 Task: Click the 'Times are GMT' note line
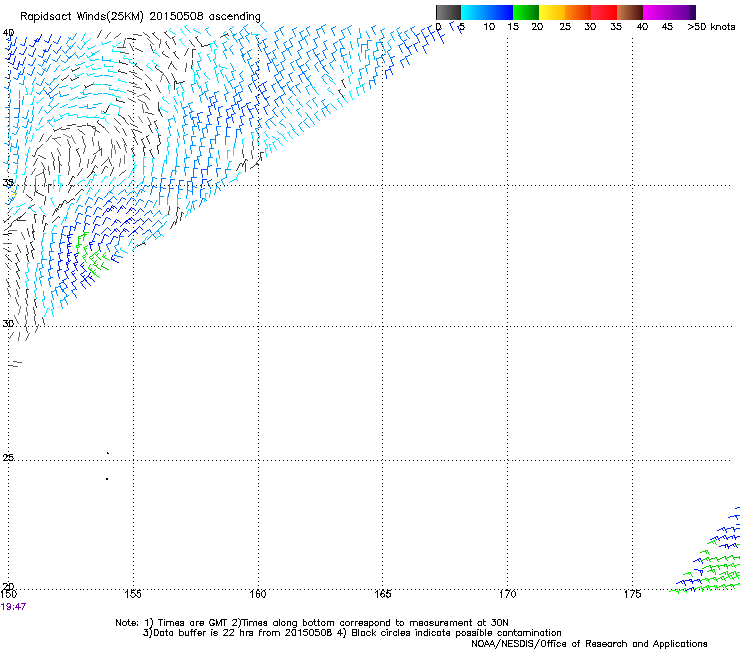311,623
